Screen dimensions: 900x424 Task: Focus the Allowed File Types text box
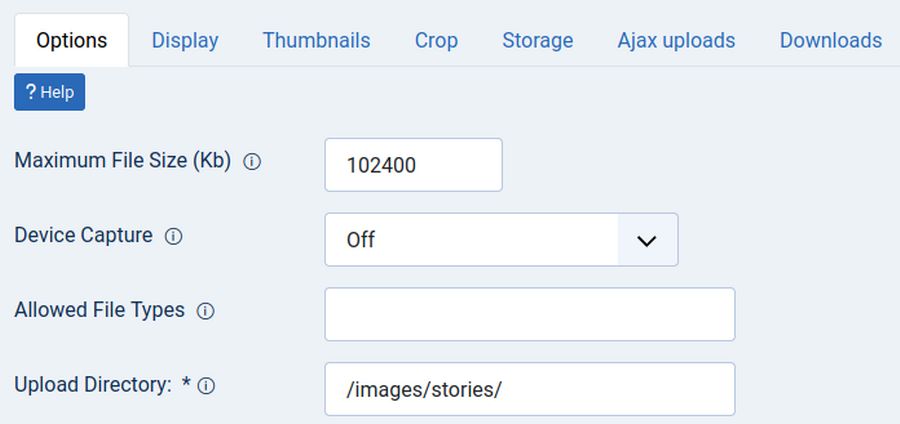(x=529, y=314)
